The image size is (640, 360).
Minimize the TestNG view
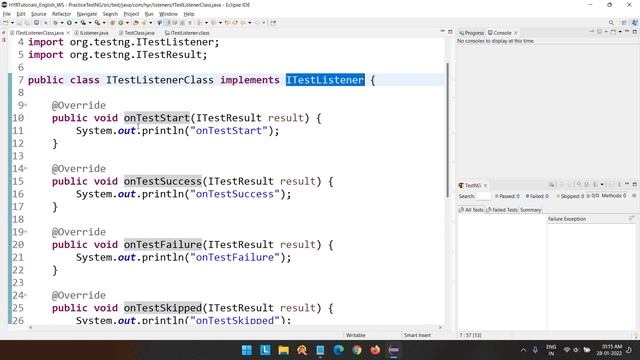[627, 184]
